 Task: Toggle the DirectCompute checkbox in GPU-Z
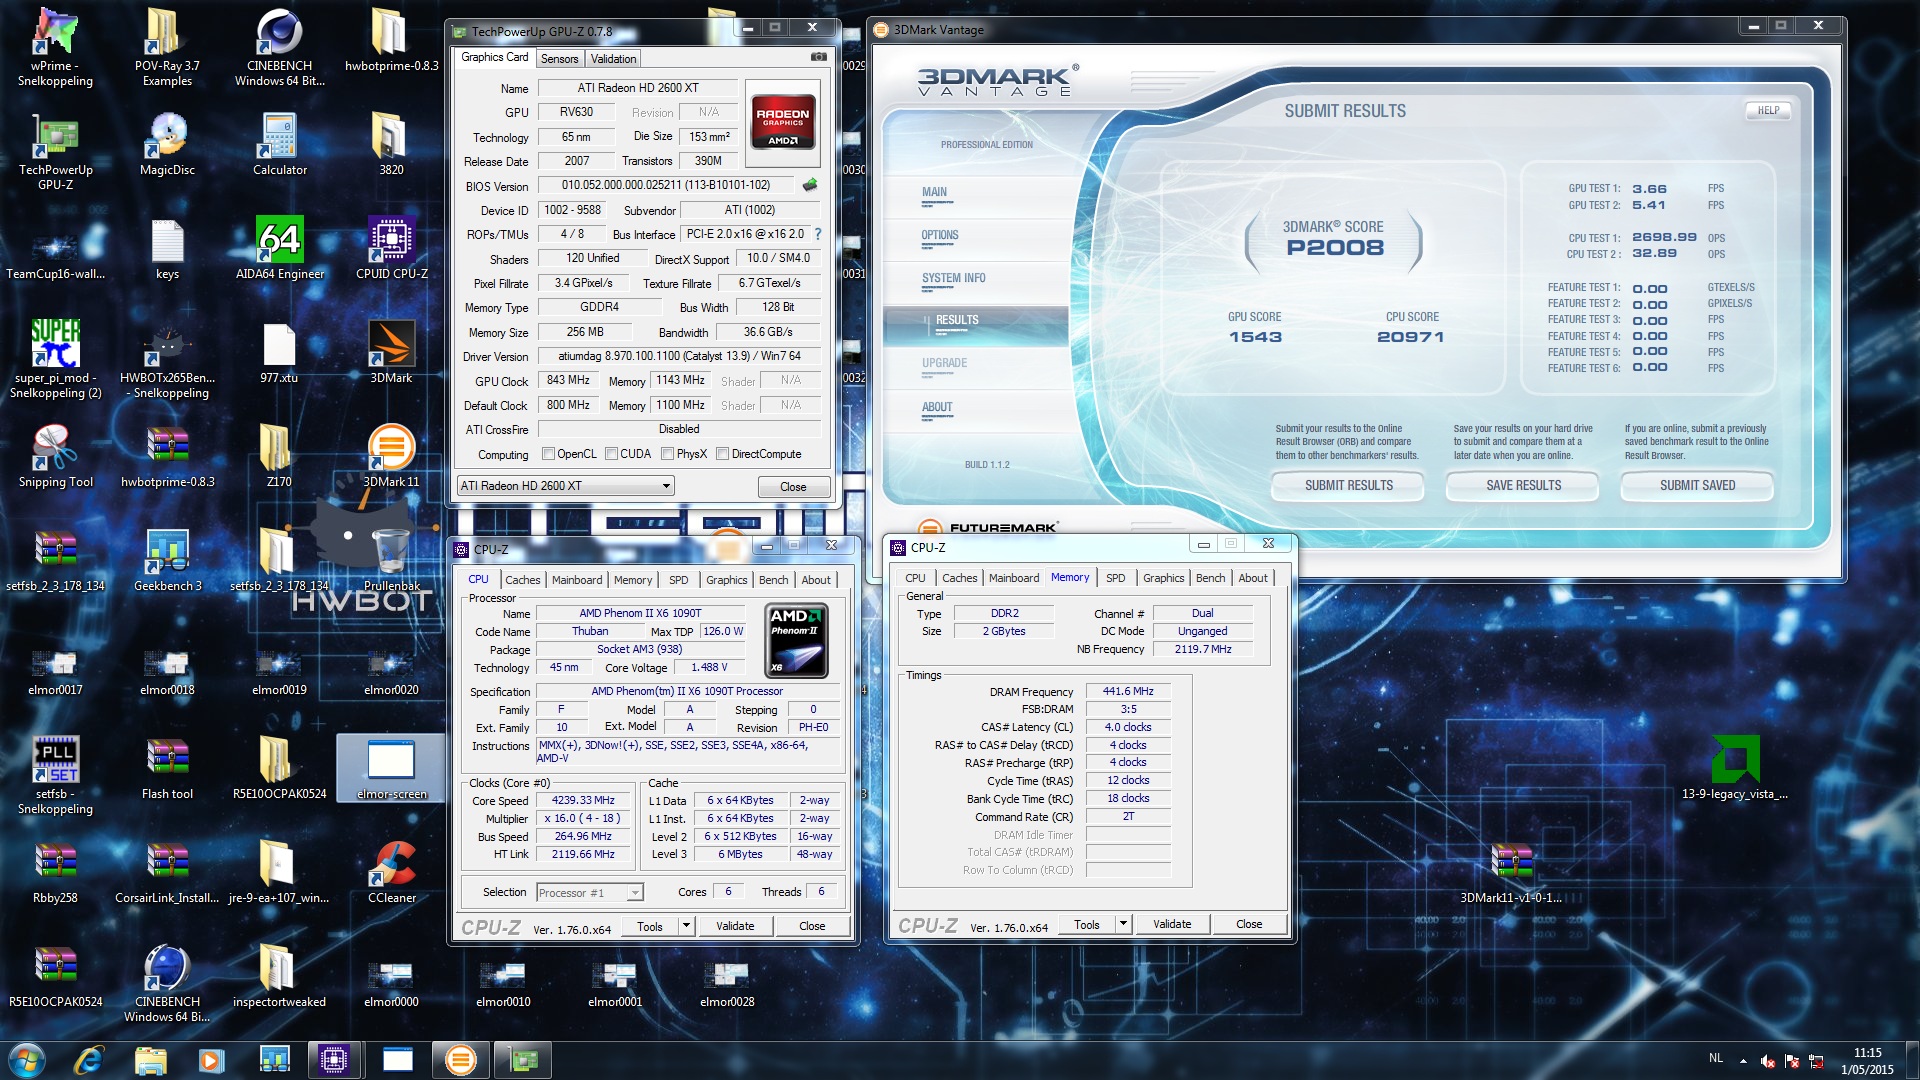722,454
